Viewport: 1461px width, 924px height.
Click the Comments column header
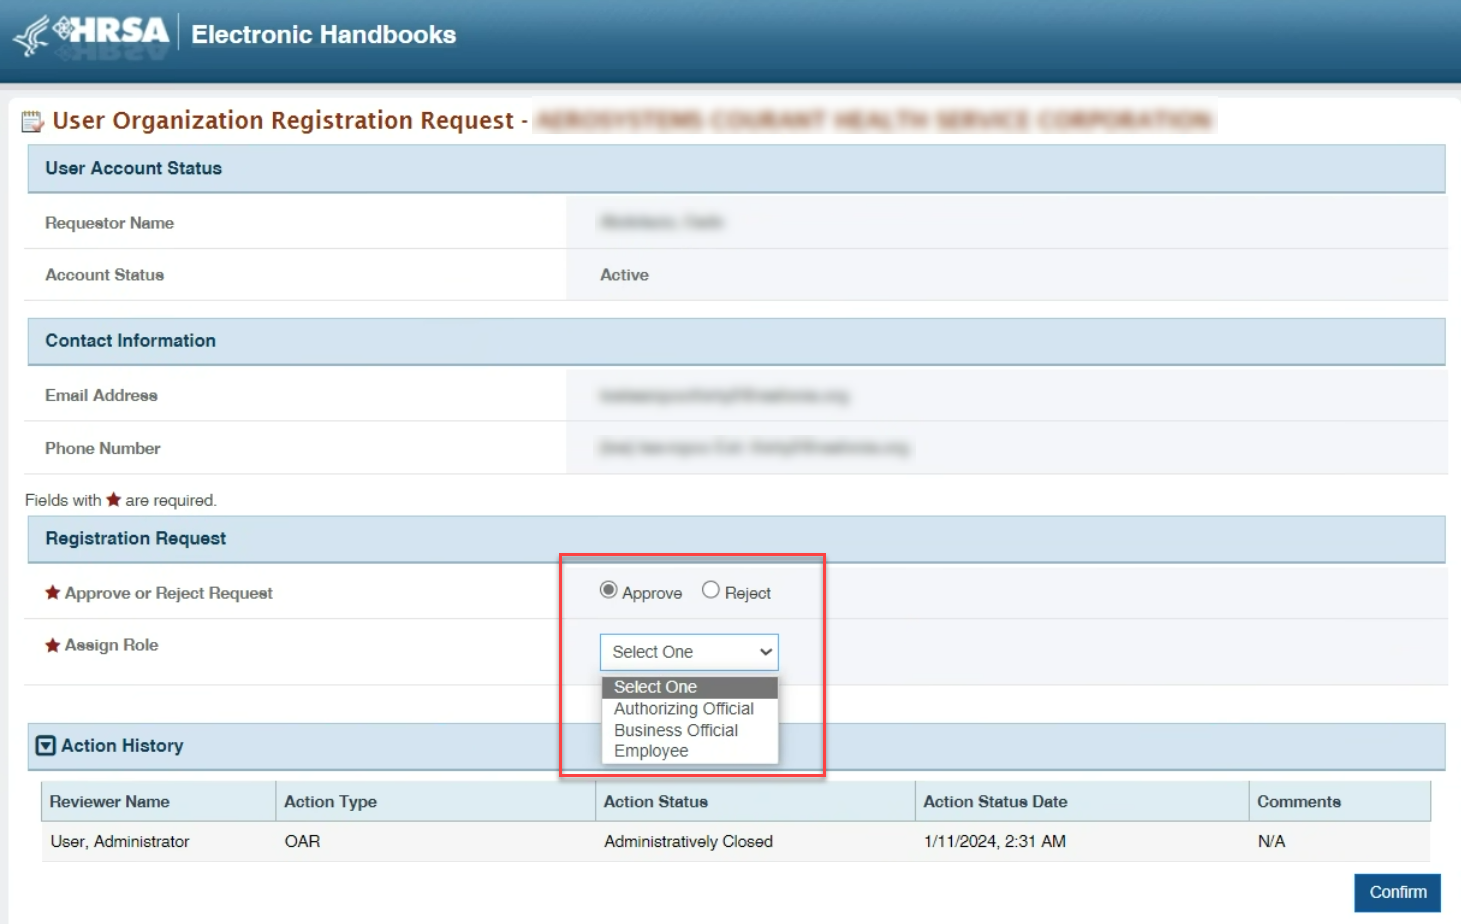click(x=1340, y=802)
